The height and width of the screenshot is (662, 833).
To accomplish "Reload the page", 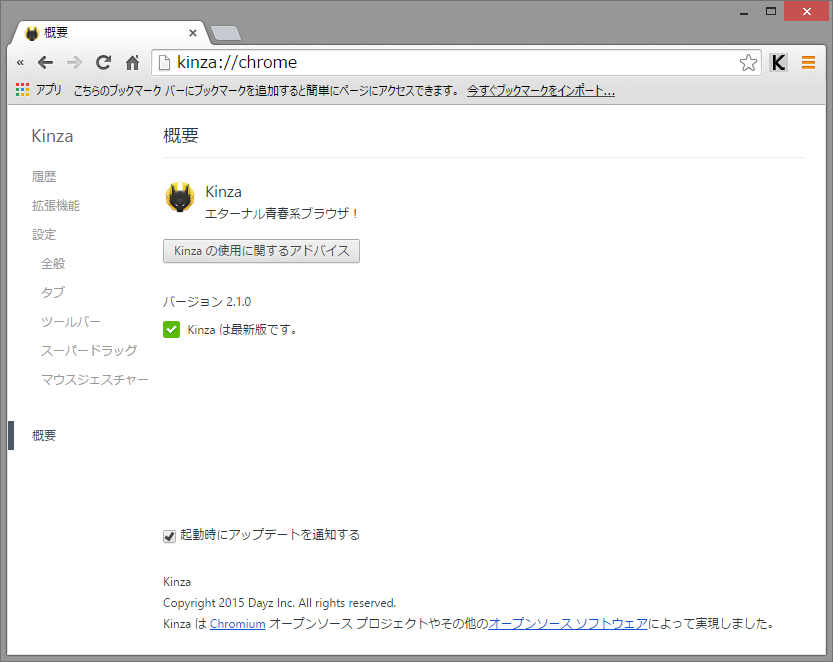I will [x=103, y=61].
